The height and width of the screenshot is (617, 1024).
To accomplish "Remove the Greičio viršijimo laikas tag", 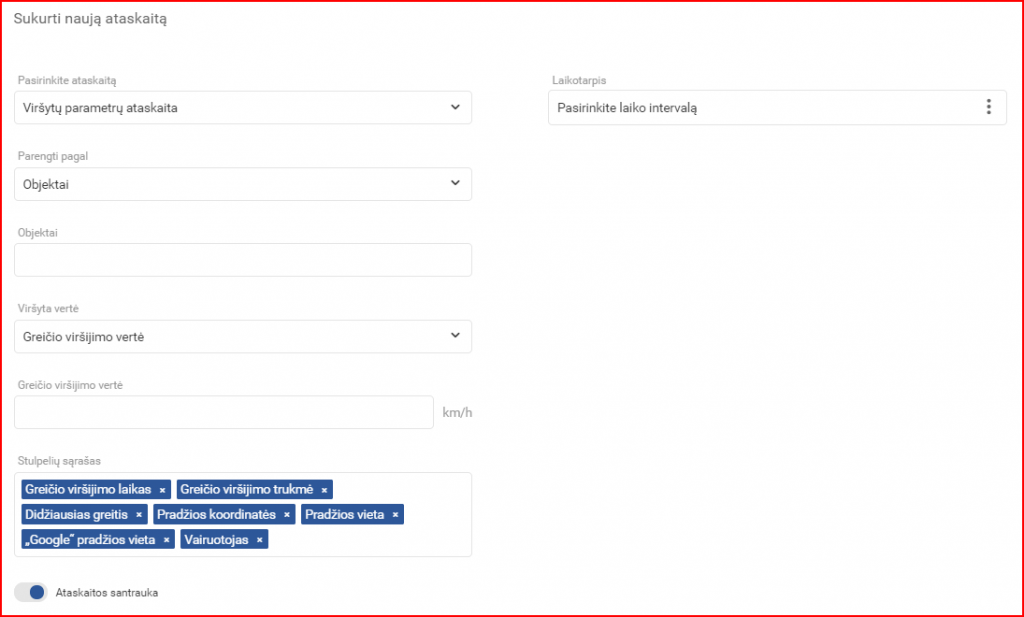I will pos(163,490).
